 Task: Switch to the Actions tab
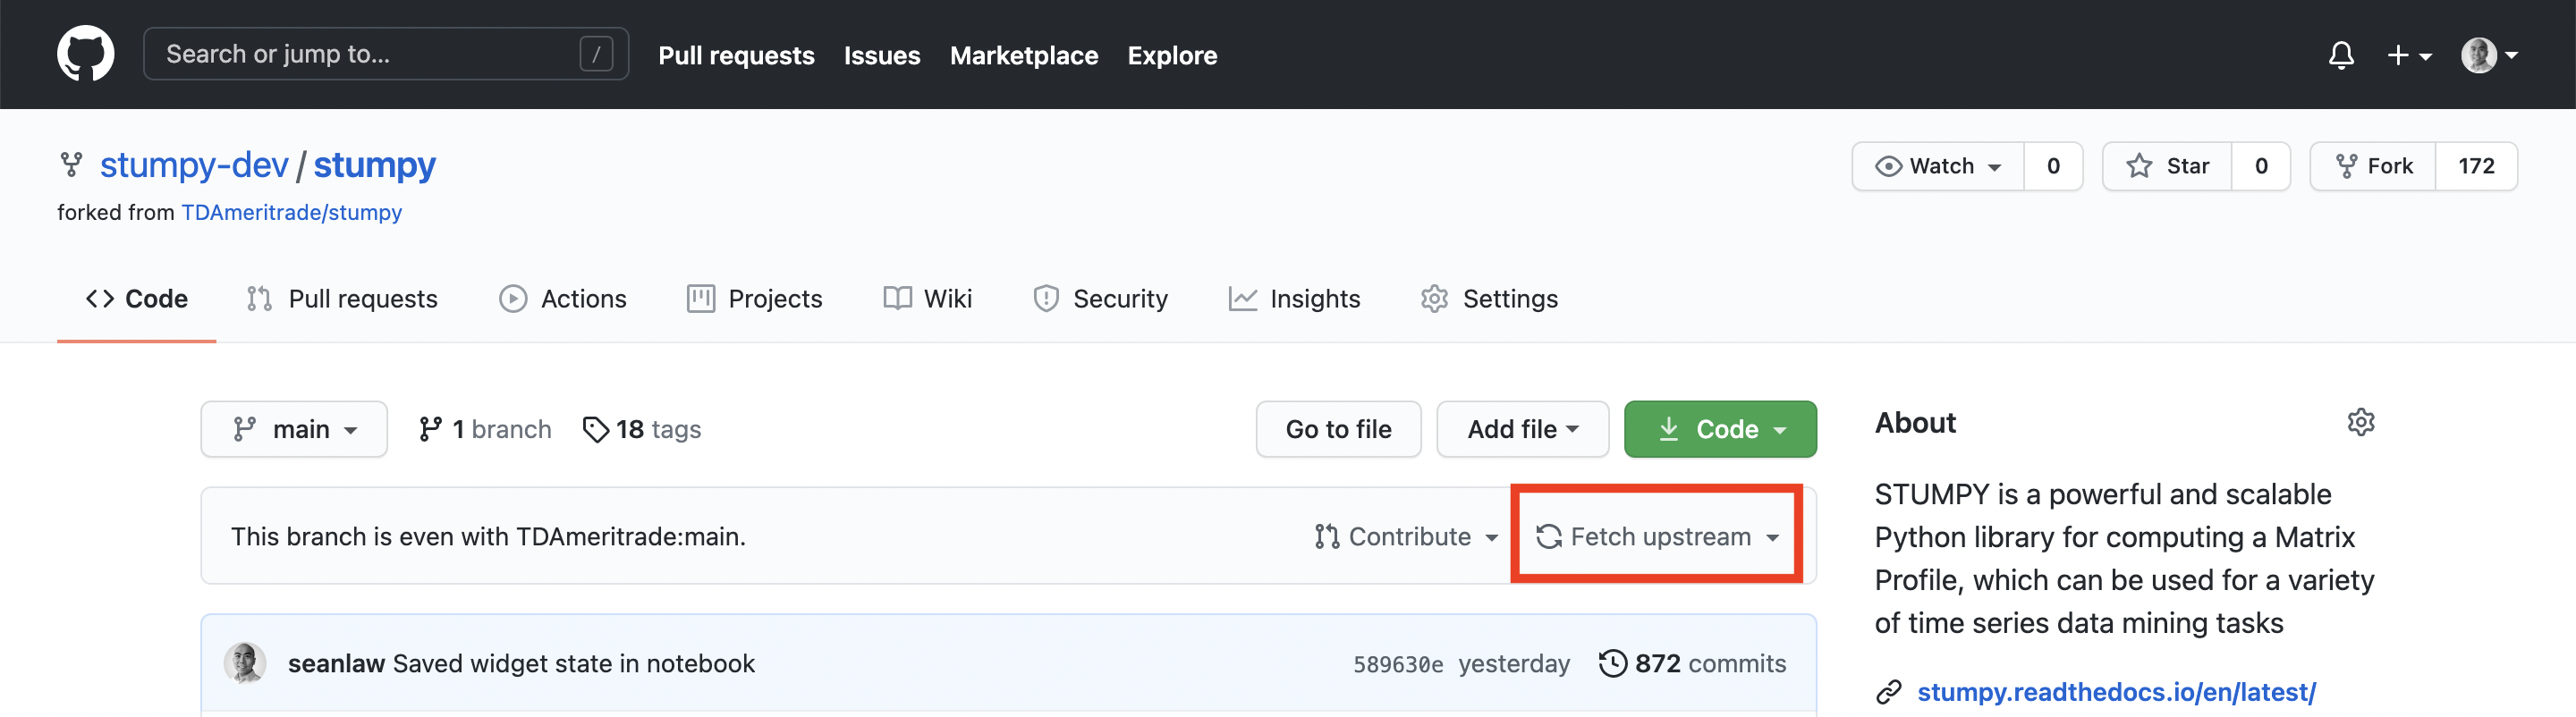tap(563, 298)
